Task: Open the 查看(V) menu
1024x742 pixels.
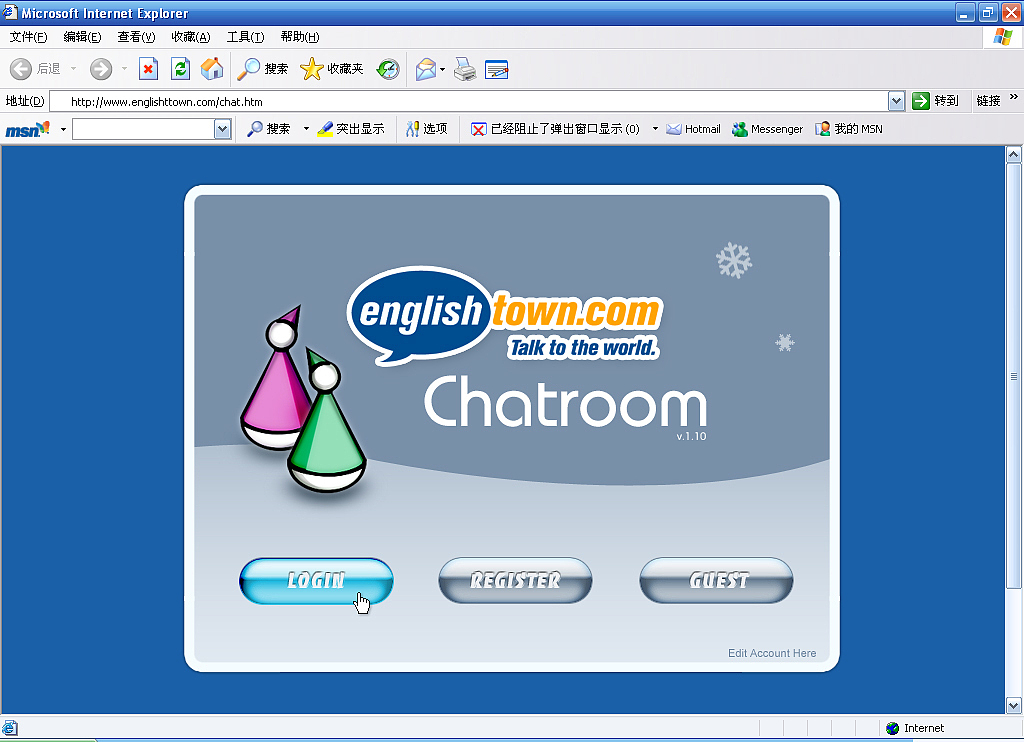Action: click(x=136, y=37)
